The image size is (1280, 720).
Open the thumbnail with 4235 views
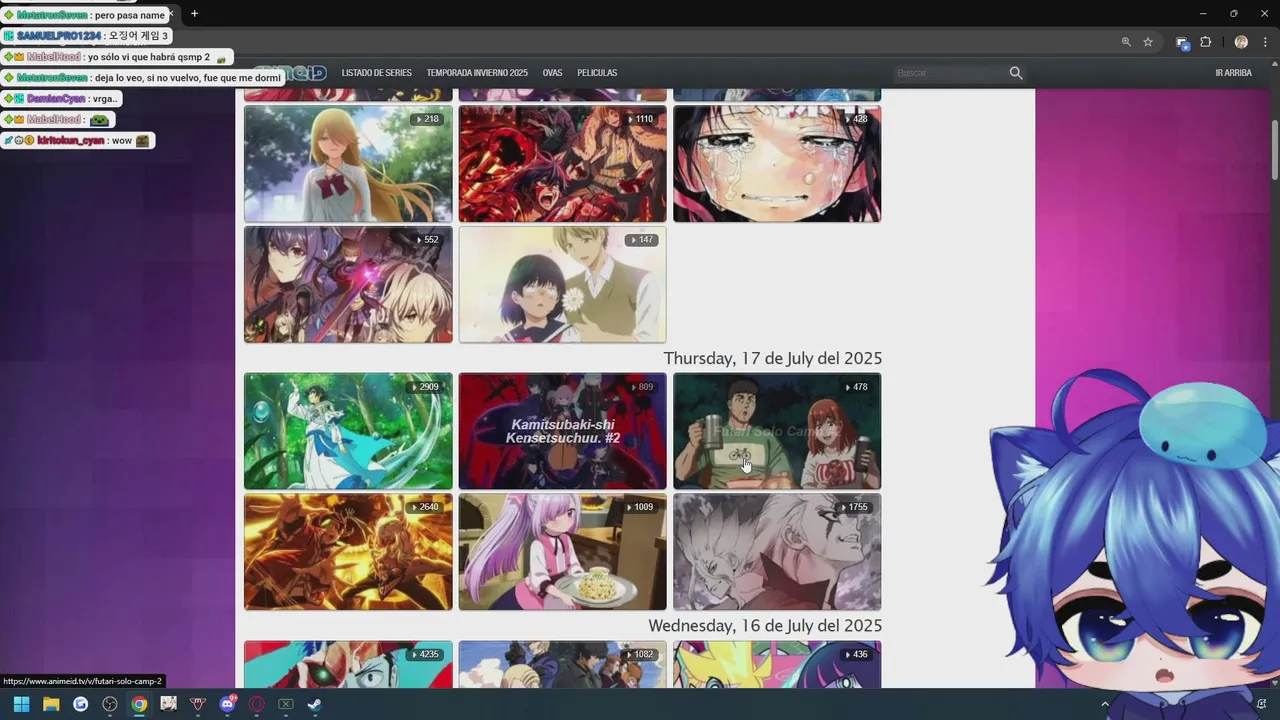coord(348,665)
